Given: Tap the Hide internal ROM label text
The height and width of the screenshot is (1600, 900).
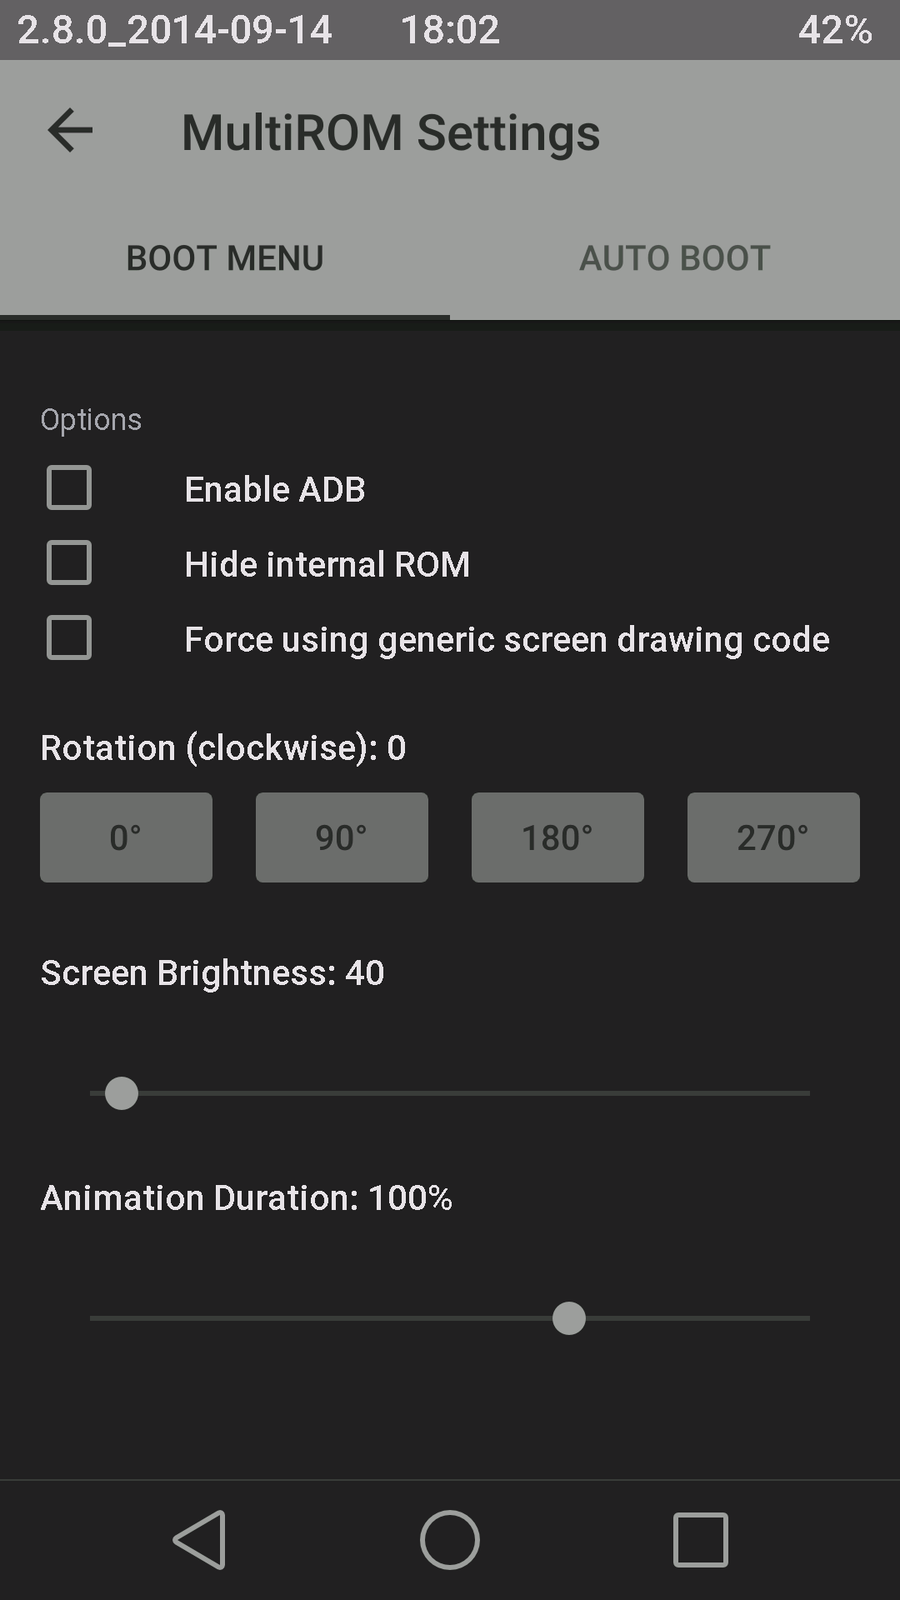Looking at the screenshot, I should pyautogui.click(x=327, y=564).
